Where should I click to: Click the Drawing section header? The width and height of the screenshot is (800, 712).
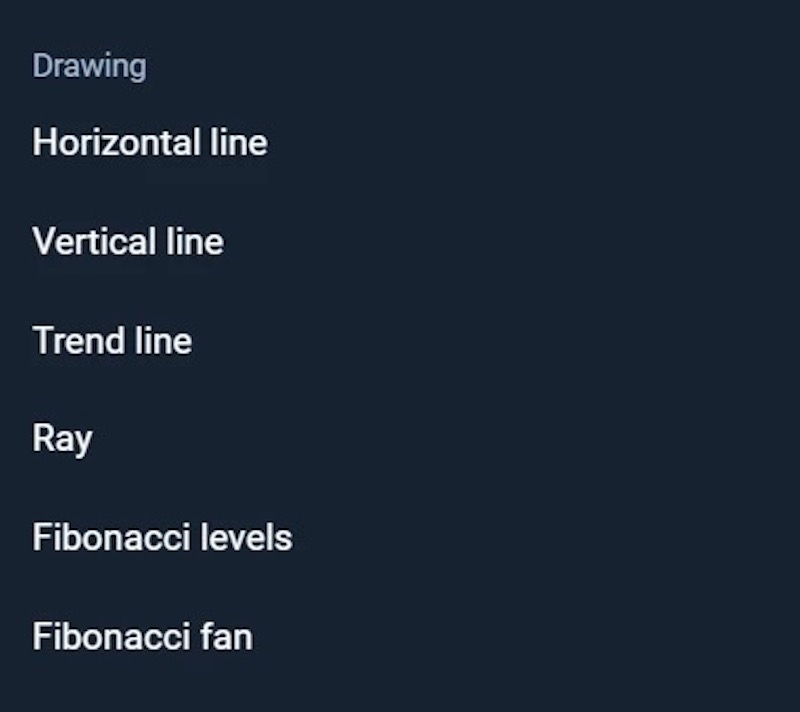[x=89, y=66]
